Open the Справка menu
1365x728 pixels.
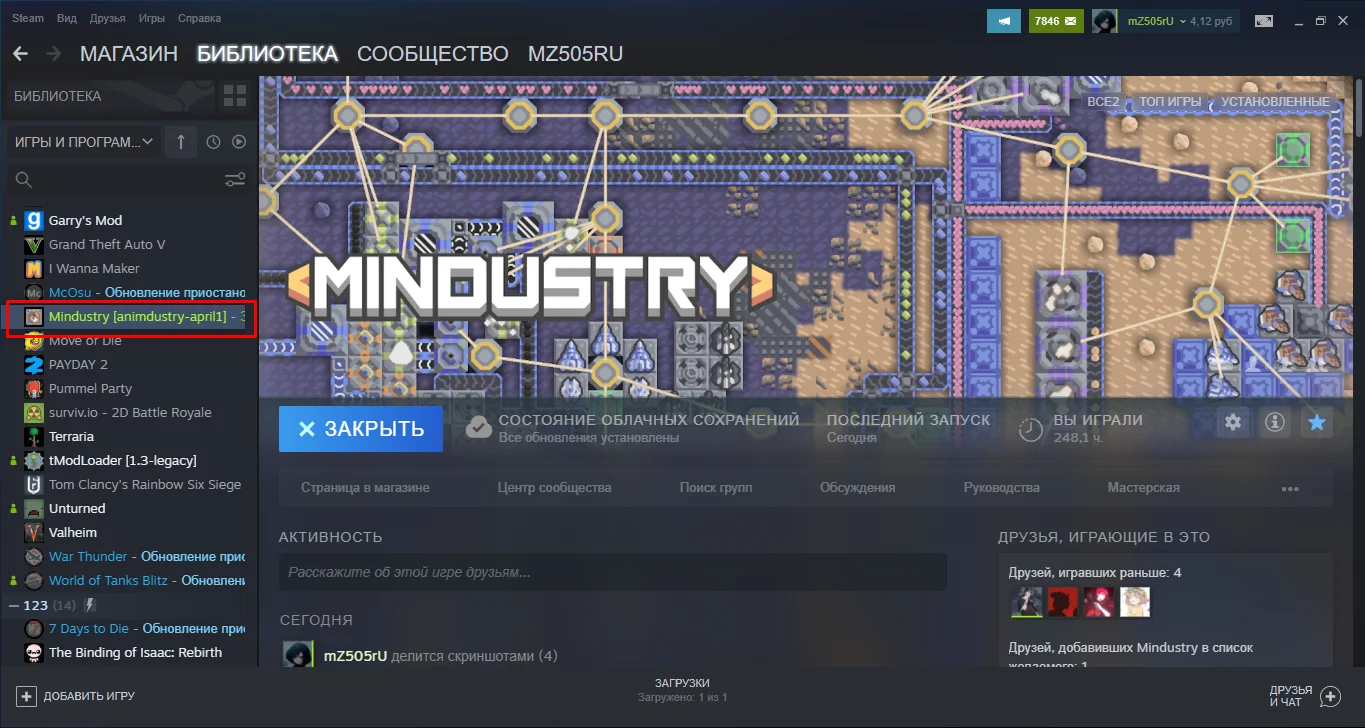(x=199, y=19)
